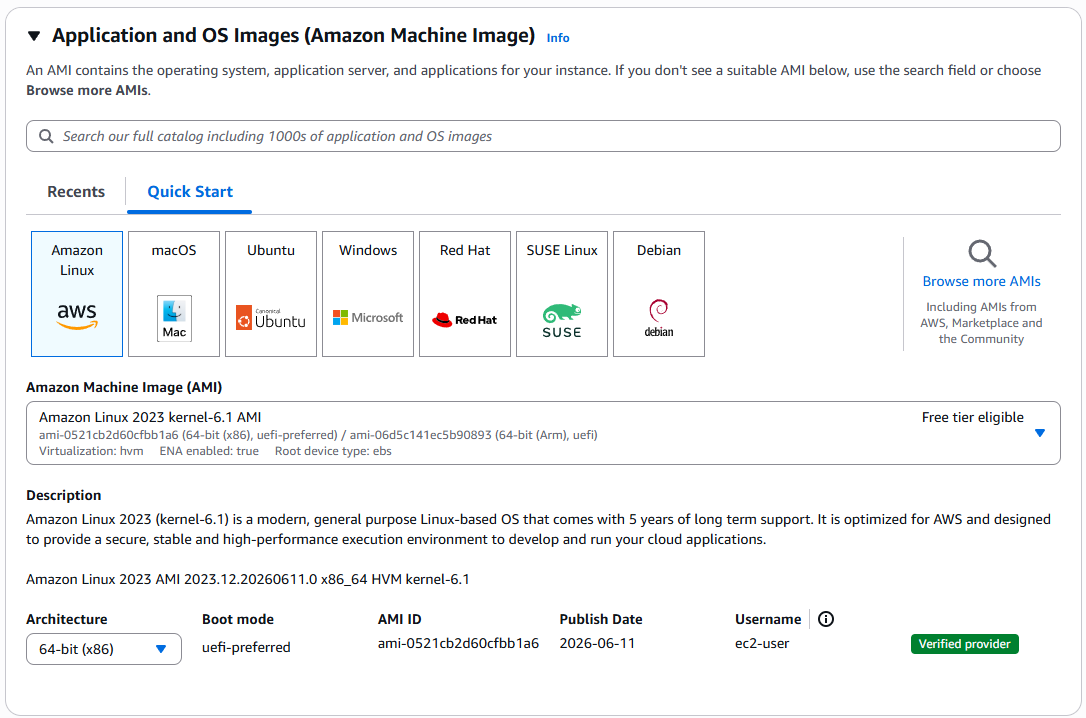Screen dimensions: 1086x718
Task: Collapse the Application and OS Images section
Action: point(34,36)
